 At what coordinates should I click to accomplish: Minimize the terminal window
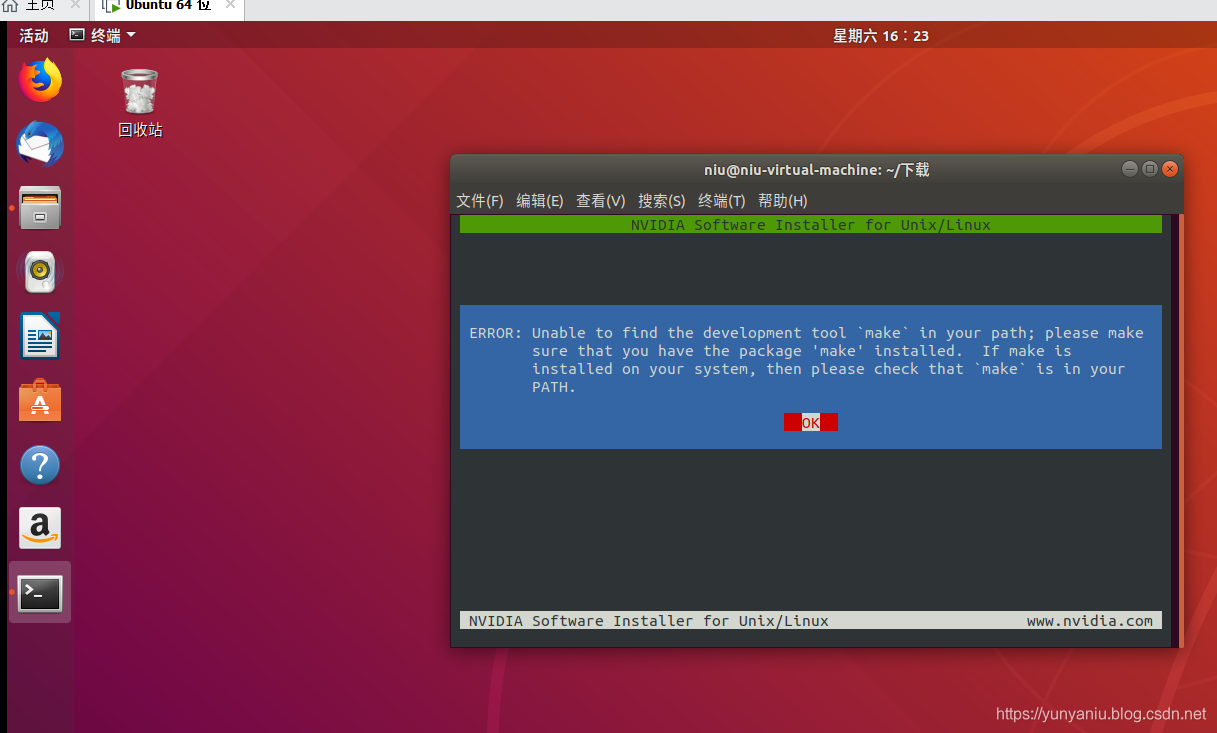point(1130,169)
